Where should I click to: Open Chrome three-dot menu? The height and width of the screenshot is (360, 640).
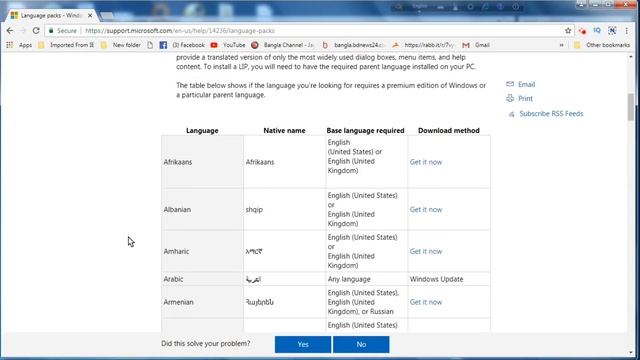(x=627, y=31)
